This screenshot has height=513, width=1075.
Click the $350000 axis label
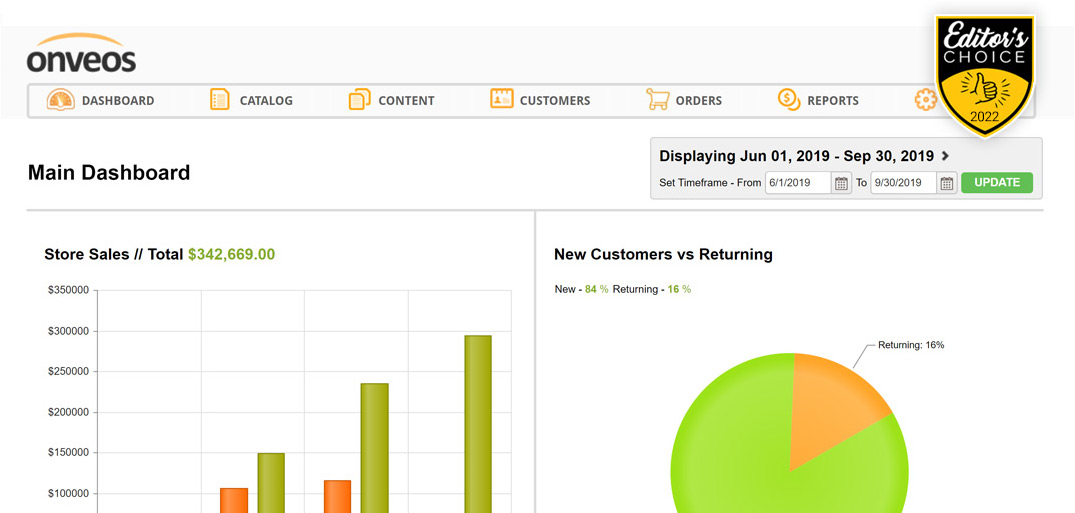pyautogui.click(x=69, y=291)
